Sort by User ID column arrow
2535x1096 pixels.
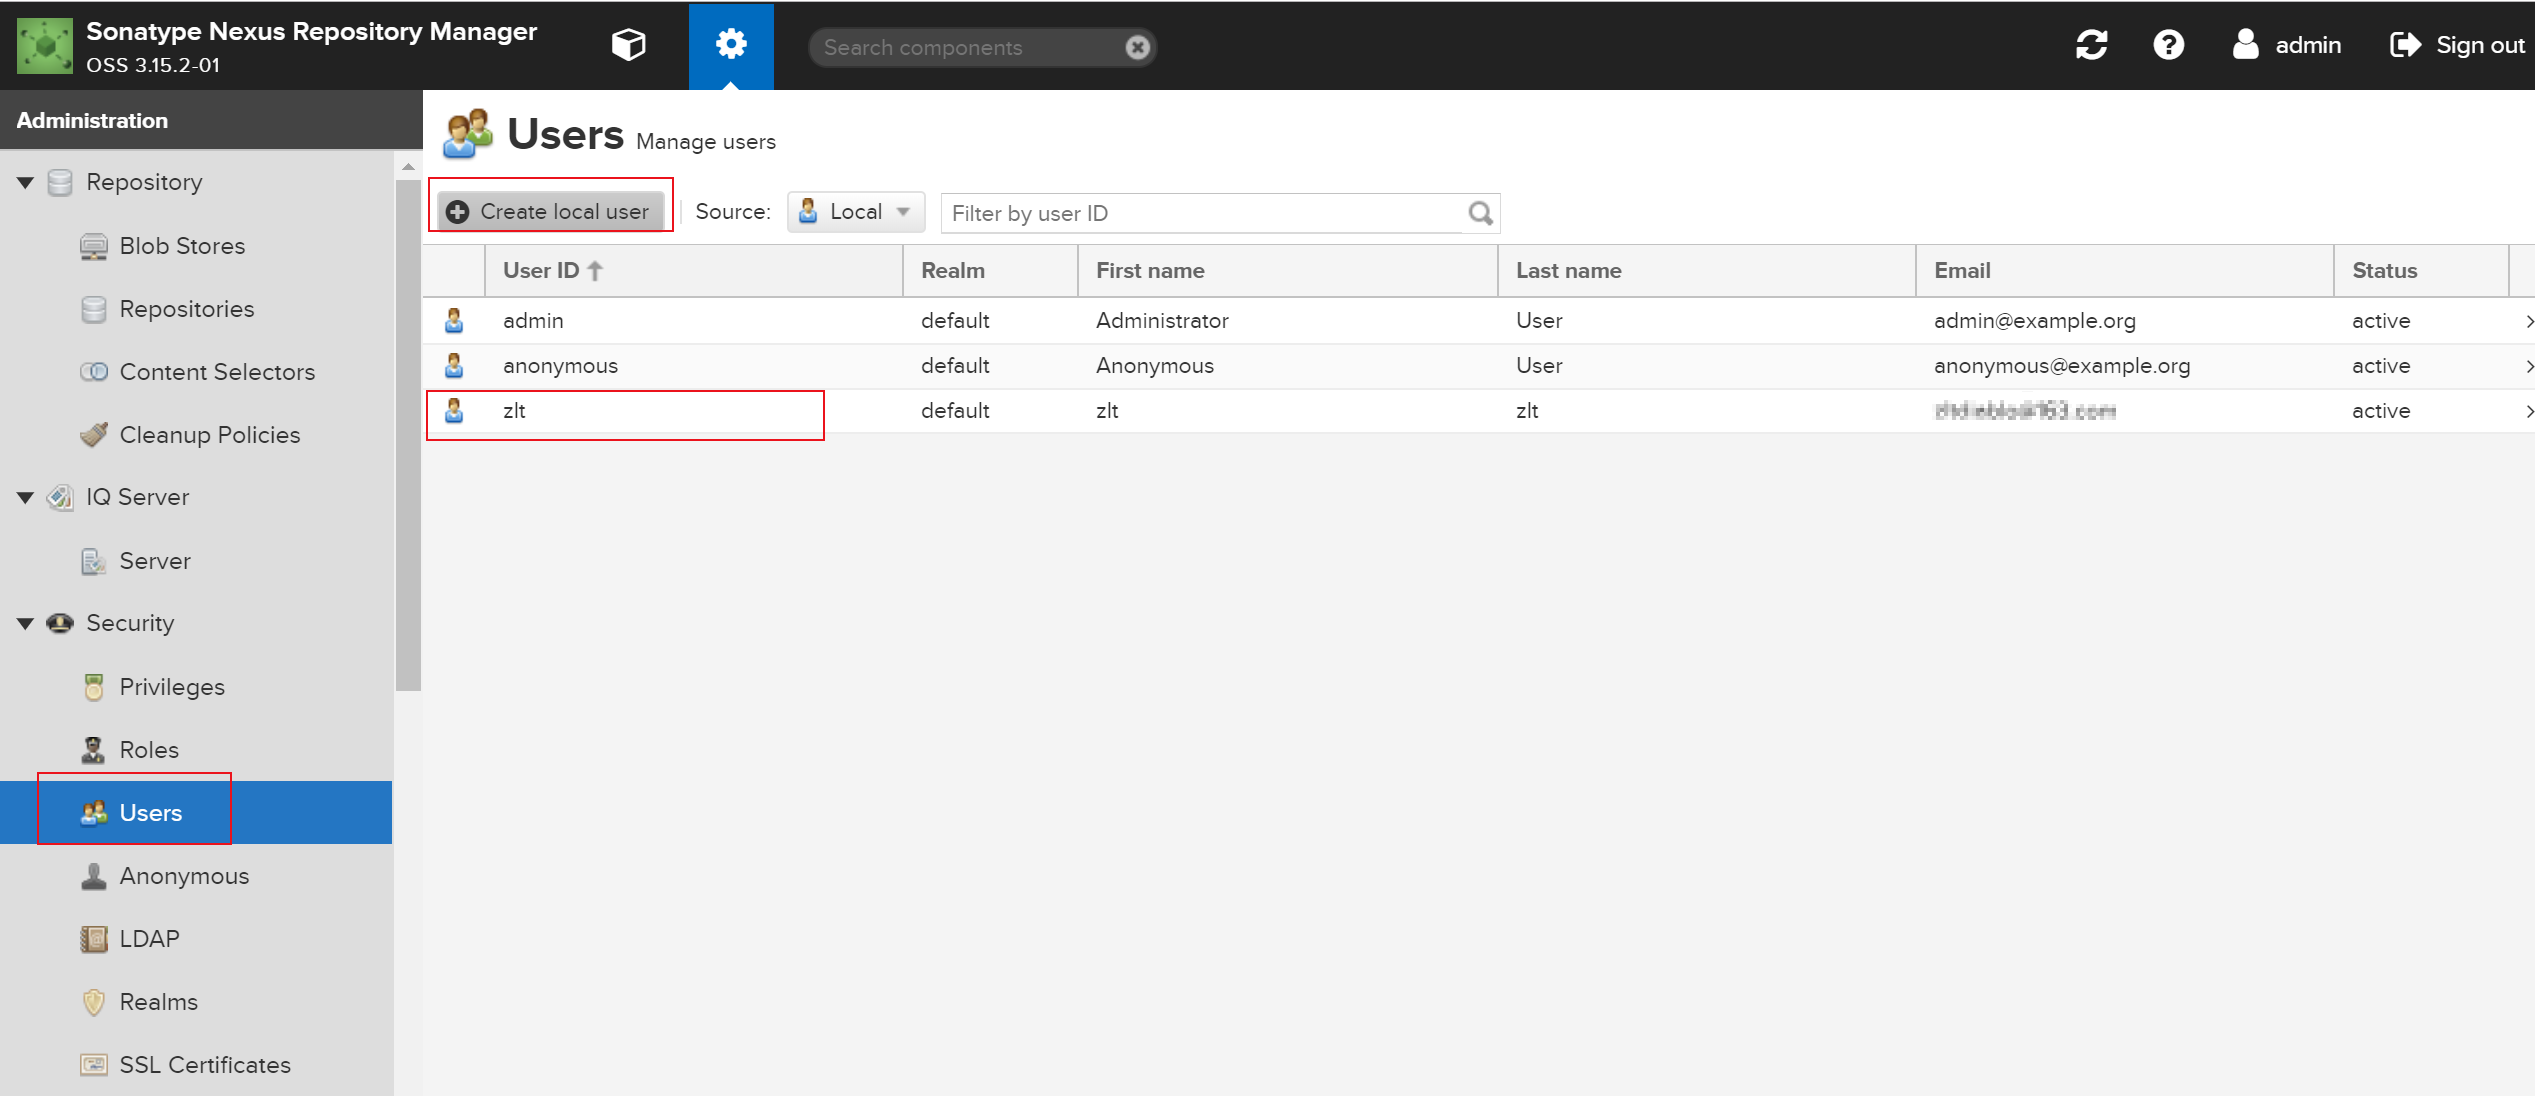pyautogui.click(x=595, y=271)
